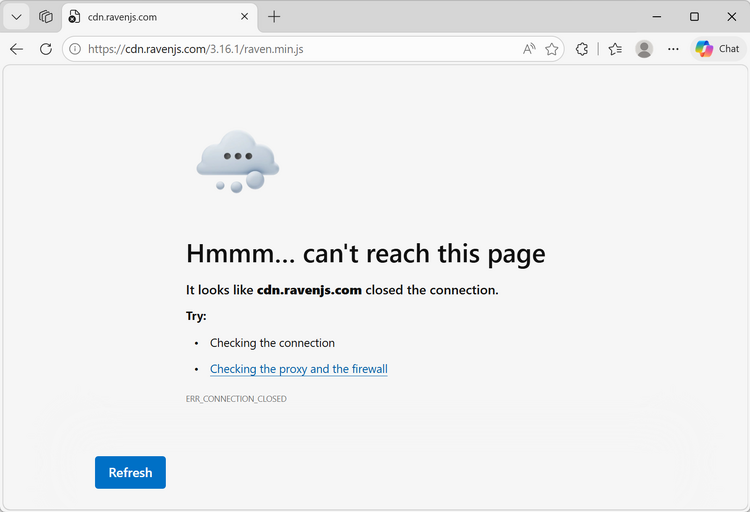The image size is (750, 512).
Task: Open the Favorites list icon
Action: [615, 49]
